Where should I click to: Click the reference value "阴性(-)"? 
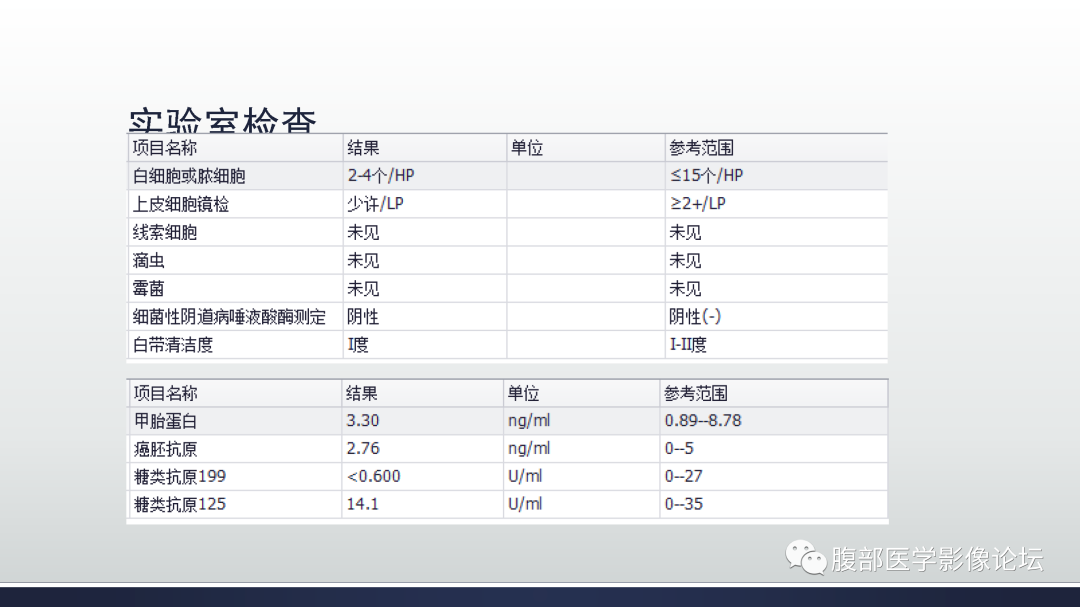[695, 317]
